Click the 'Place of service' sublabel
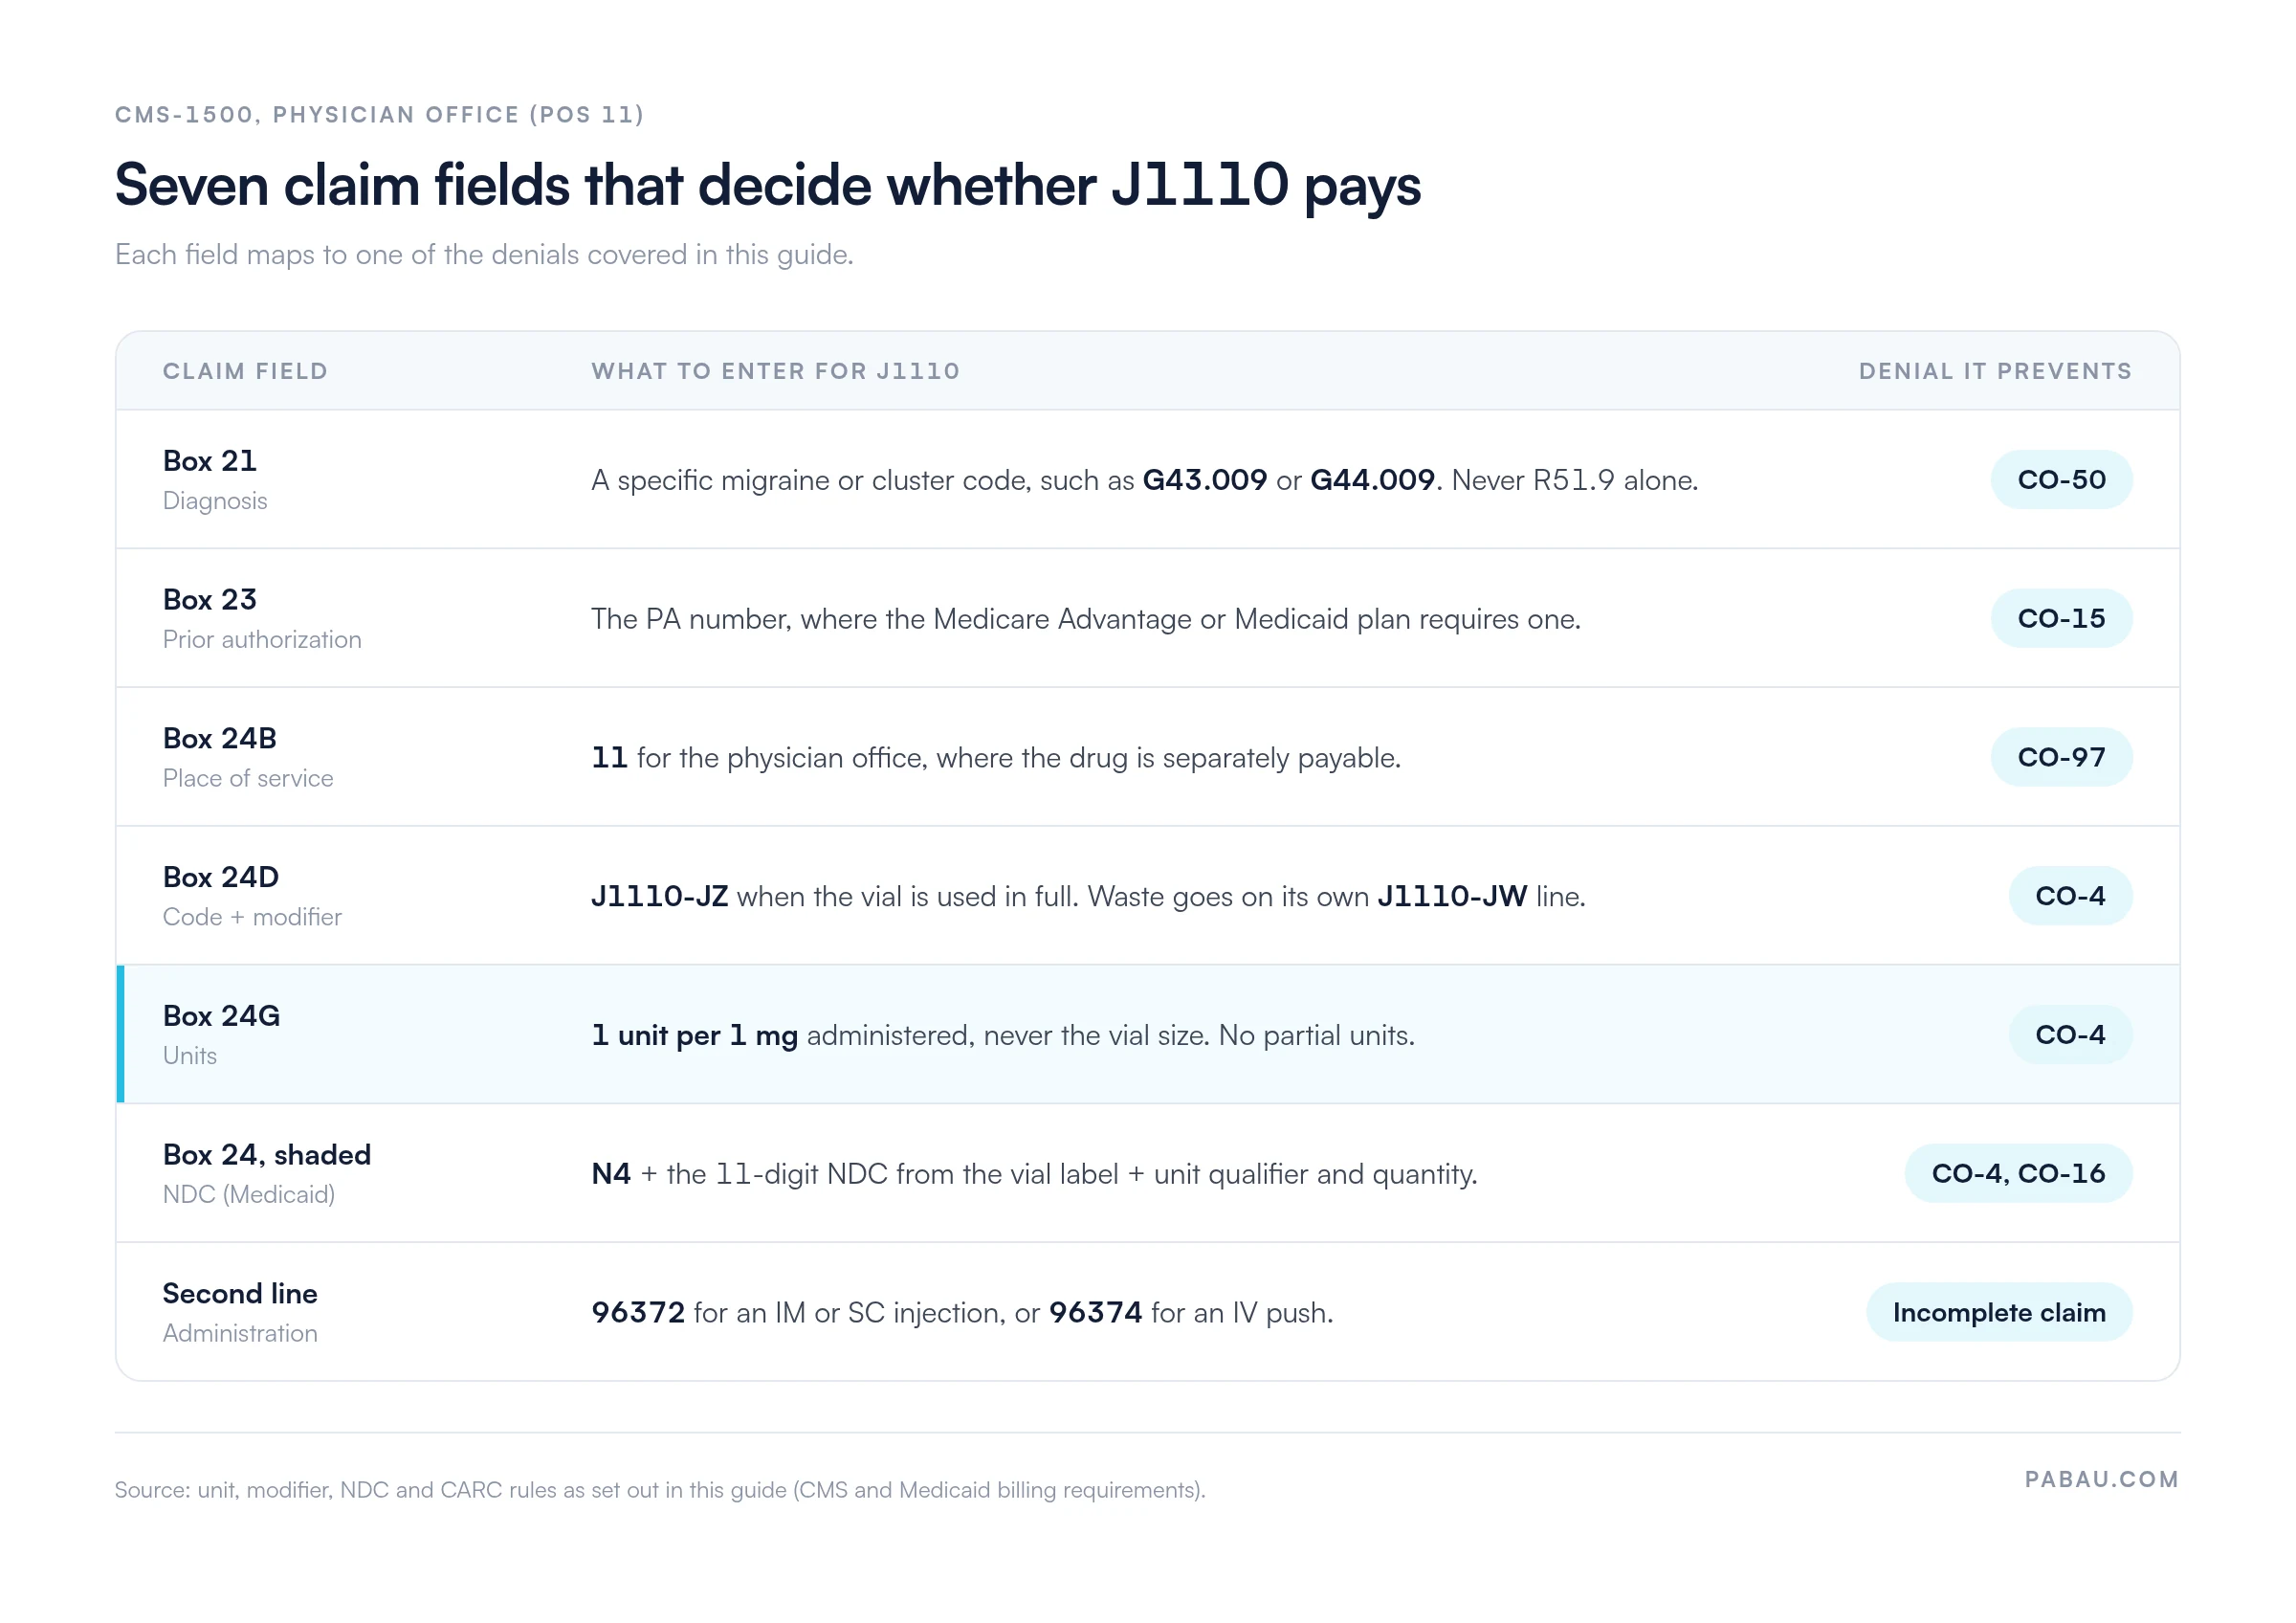The image size is (2296, 1623). point(248,779)
